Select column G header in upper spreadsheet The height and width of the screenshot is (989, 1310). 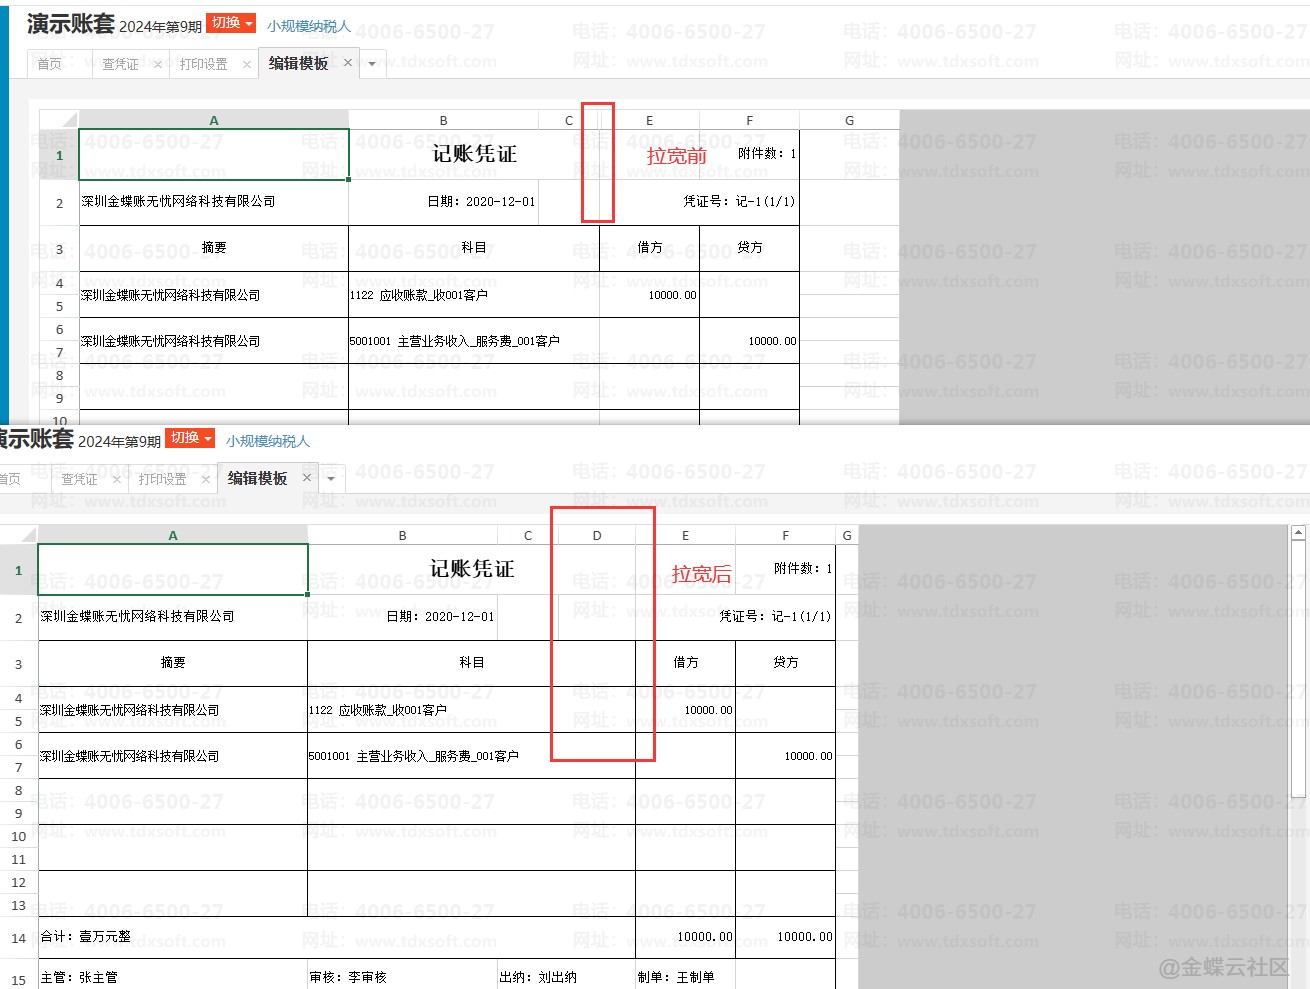click(x=849, y=120)
